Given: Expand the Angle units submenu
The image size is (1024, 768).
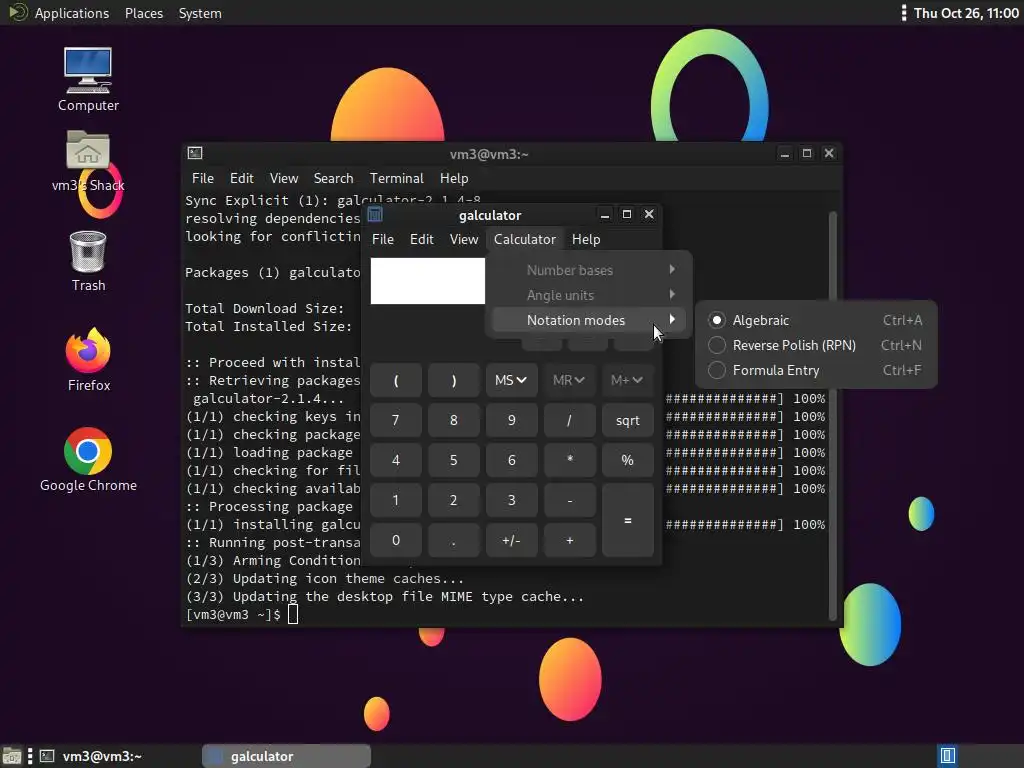Looking at the screenshot, I should (x=588, y=295).
